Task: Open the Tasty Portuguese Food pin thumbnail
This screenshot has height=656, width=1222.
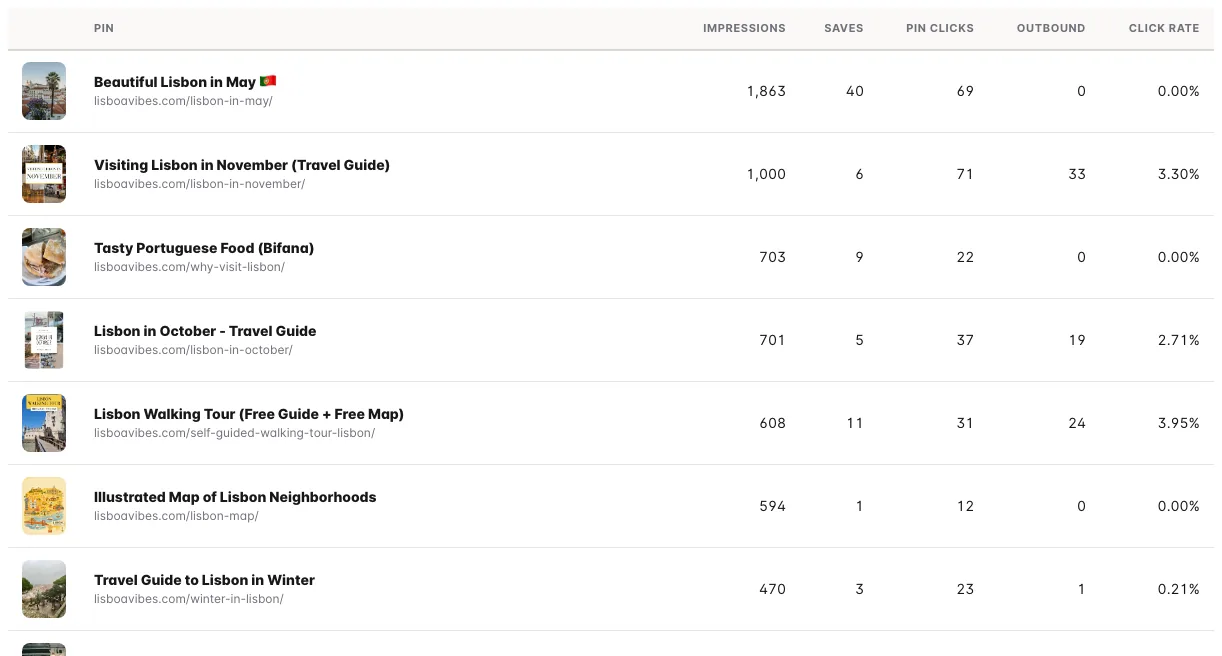Action: (x=44, y=257)
